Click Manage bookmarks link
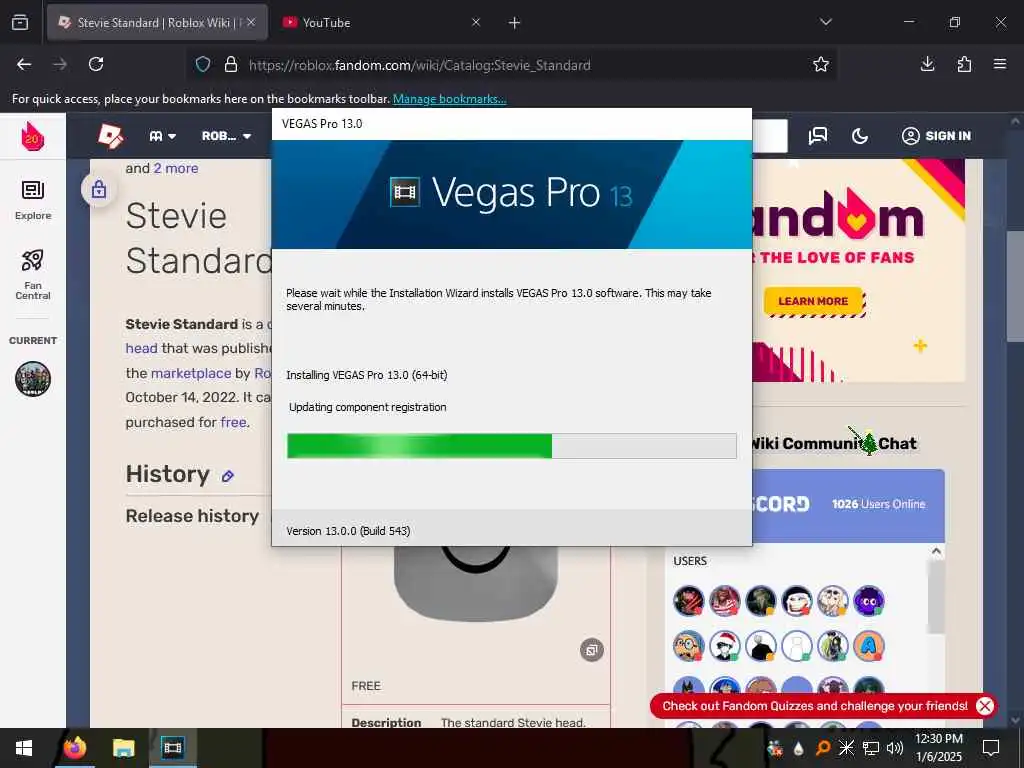This screenshot has width=1024, height=768. (x=449, y=99)
